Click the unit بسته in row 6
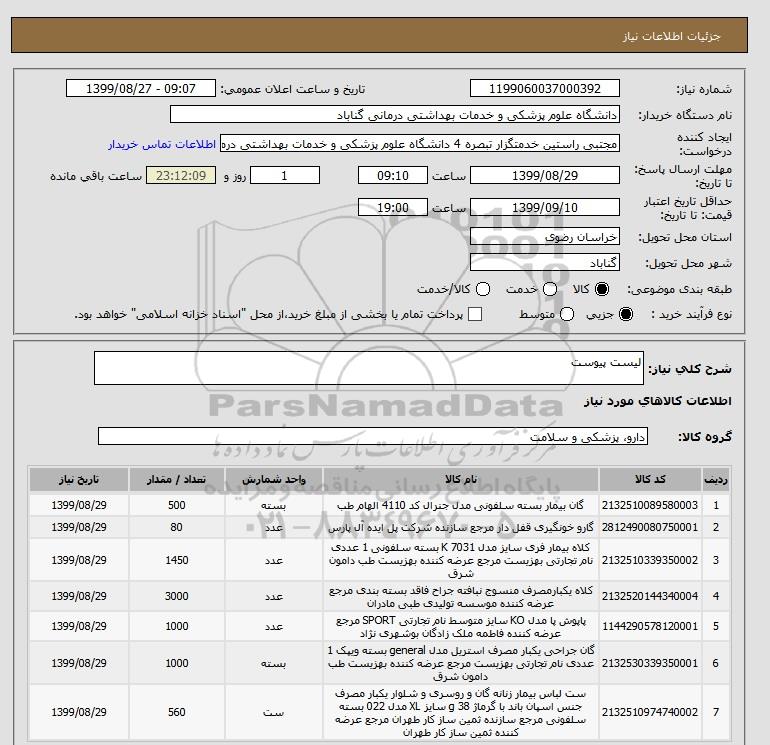The image size is (770, 745). [x=274, y=663]
